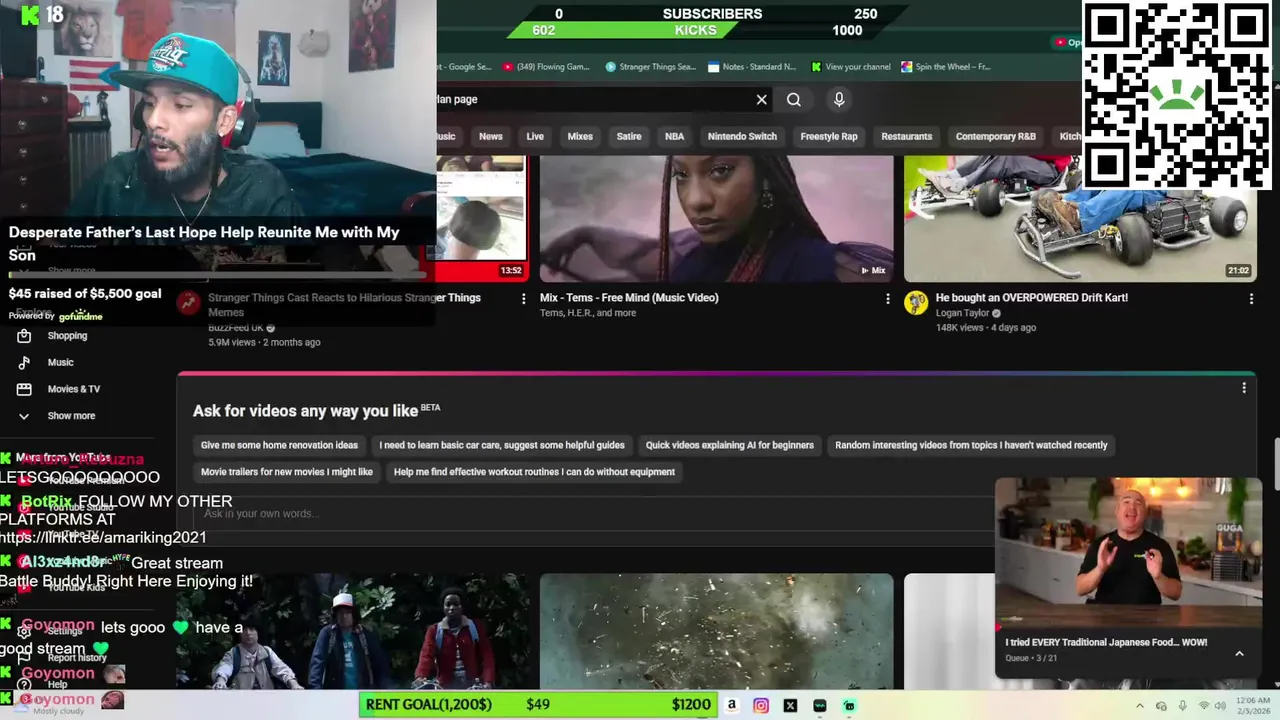Screen dimensions: 1280x720
Task: Open the green taskbar app icon
Action: click(849, 705)
